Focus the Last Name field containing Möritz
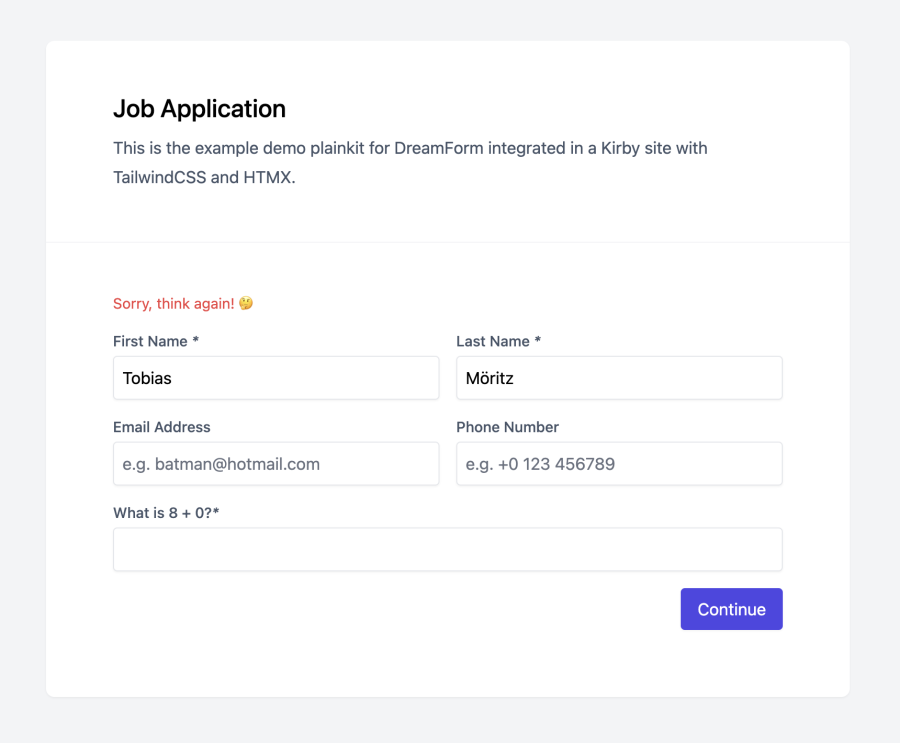The height and width of the screenshot is (743, 900). 619,378
